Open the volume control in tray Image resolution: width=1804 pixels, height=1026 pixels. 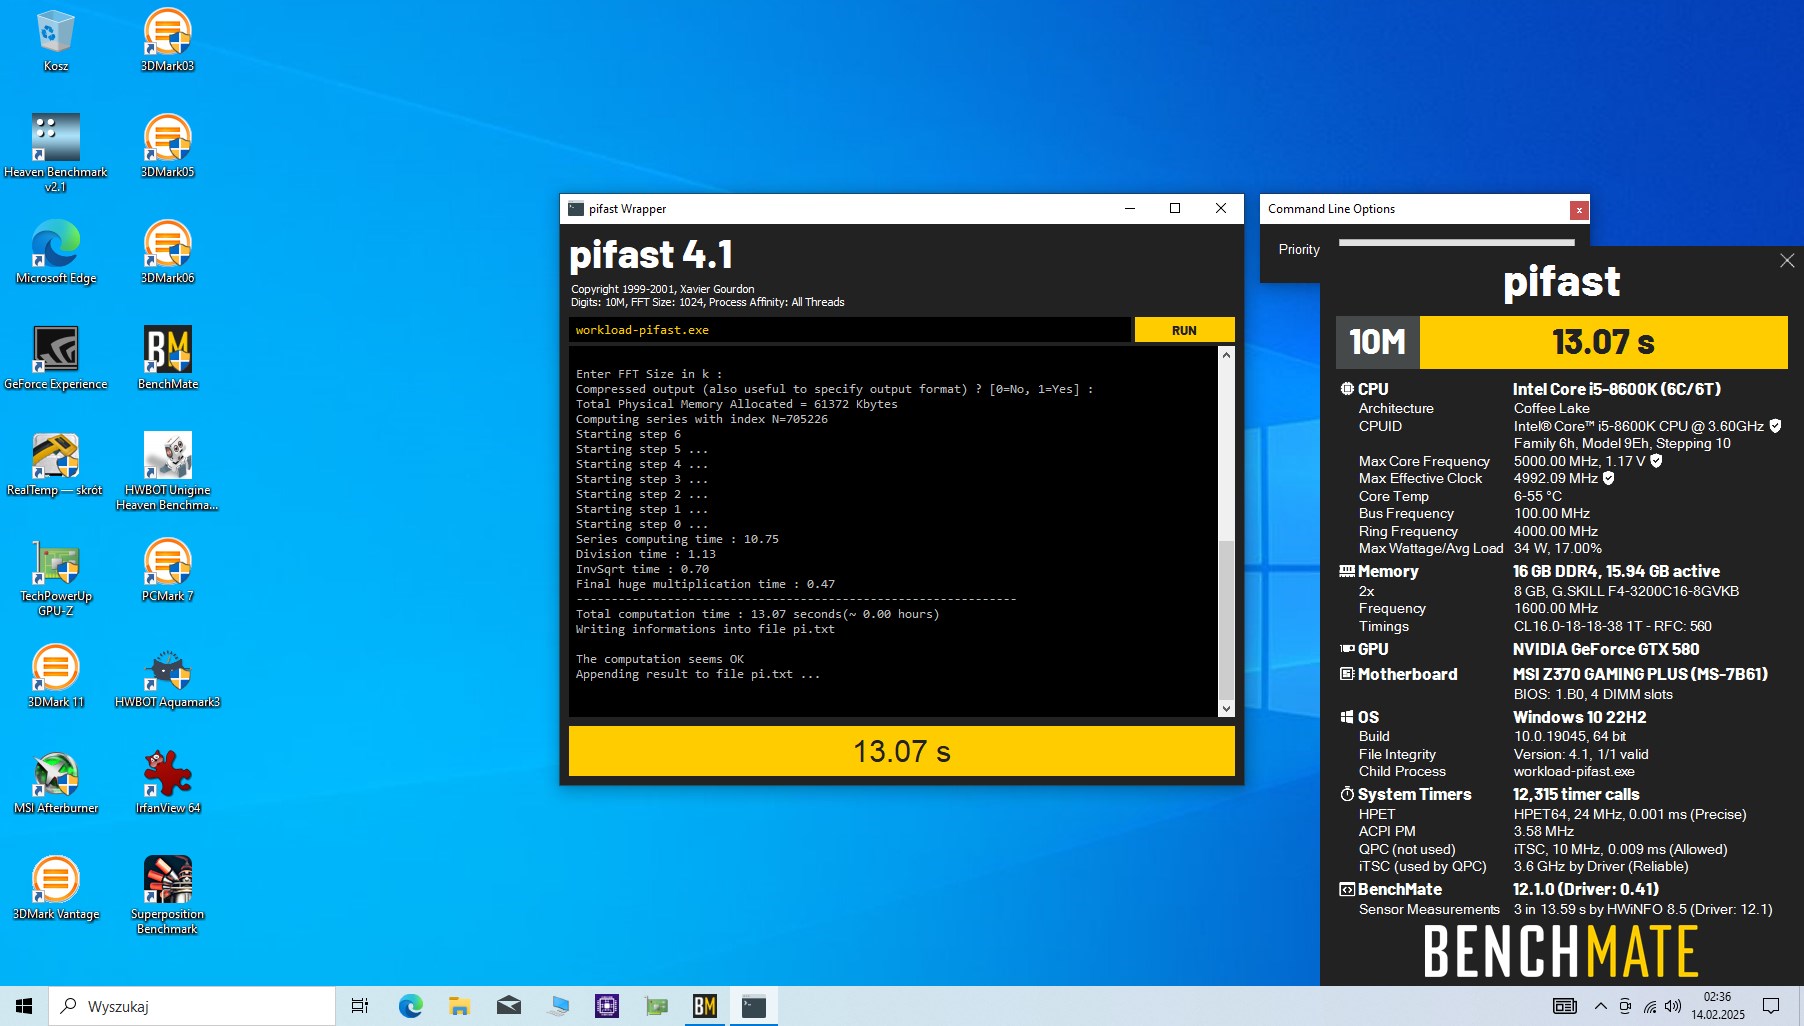1673,1006
